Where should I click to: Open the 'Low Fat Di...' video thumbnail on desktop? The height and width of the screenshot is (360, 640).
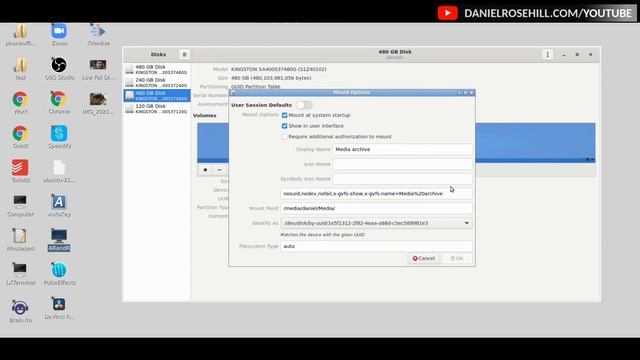click(x=98, y=68)
